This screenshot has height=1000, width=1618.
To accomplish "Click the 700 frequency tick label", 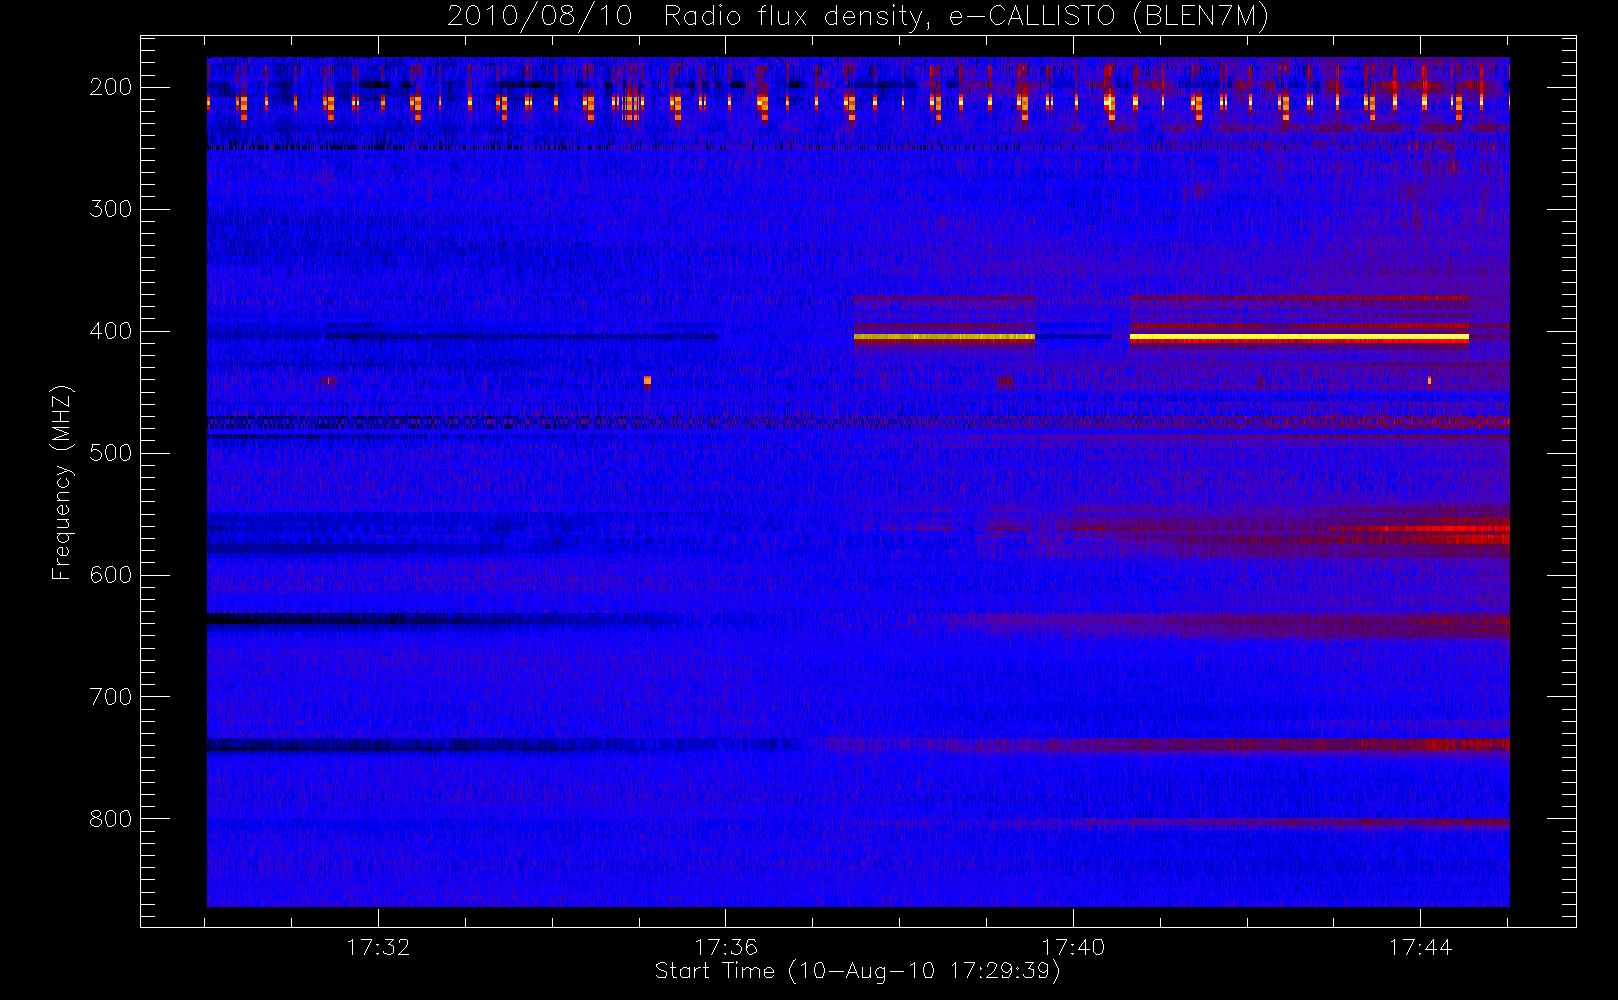I will pyautogui.click(x=110, y=697).
